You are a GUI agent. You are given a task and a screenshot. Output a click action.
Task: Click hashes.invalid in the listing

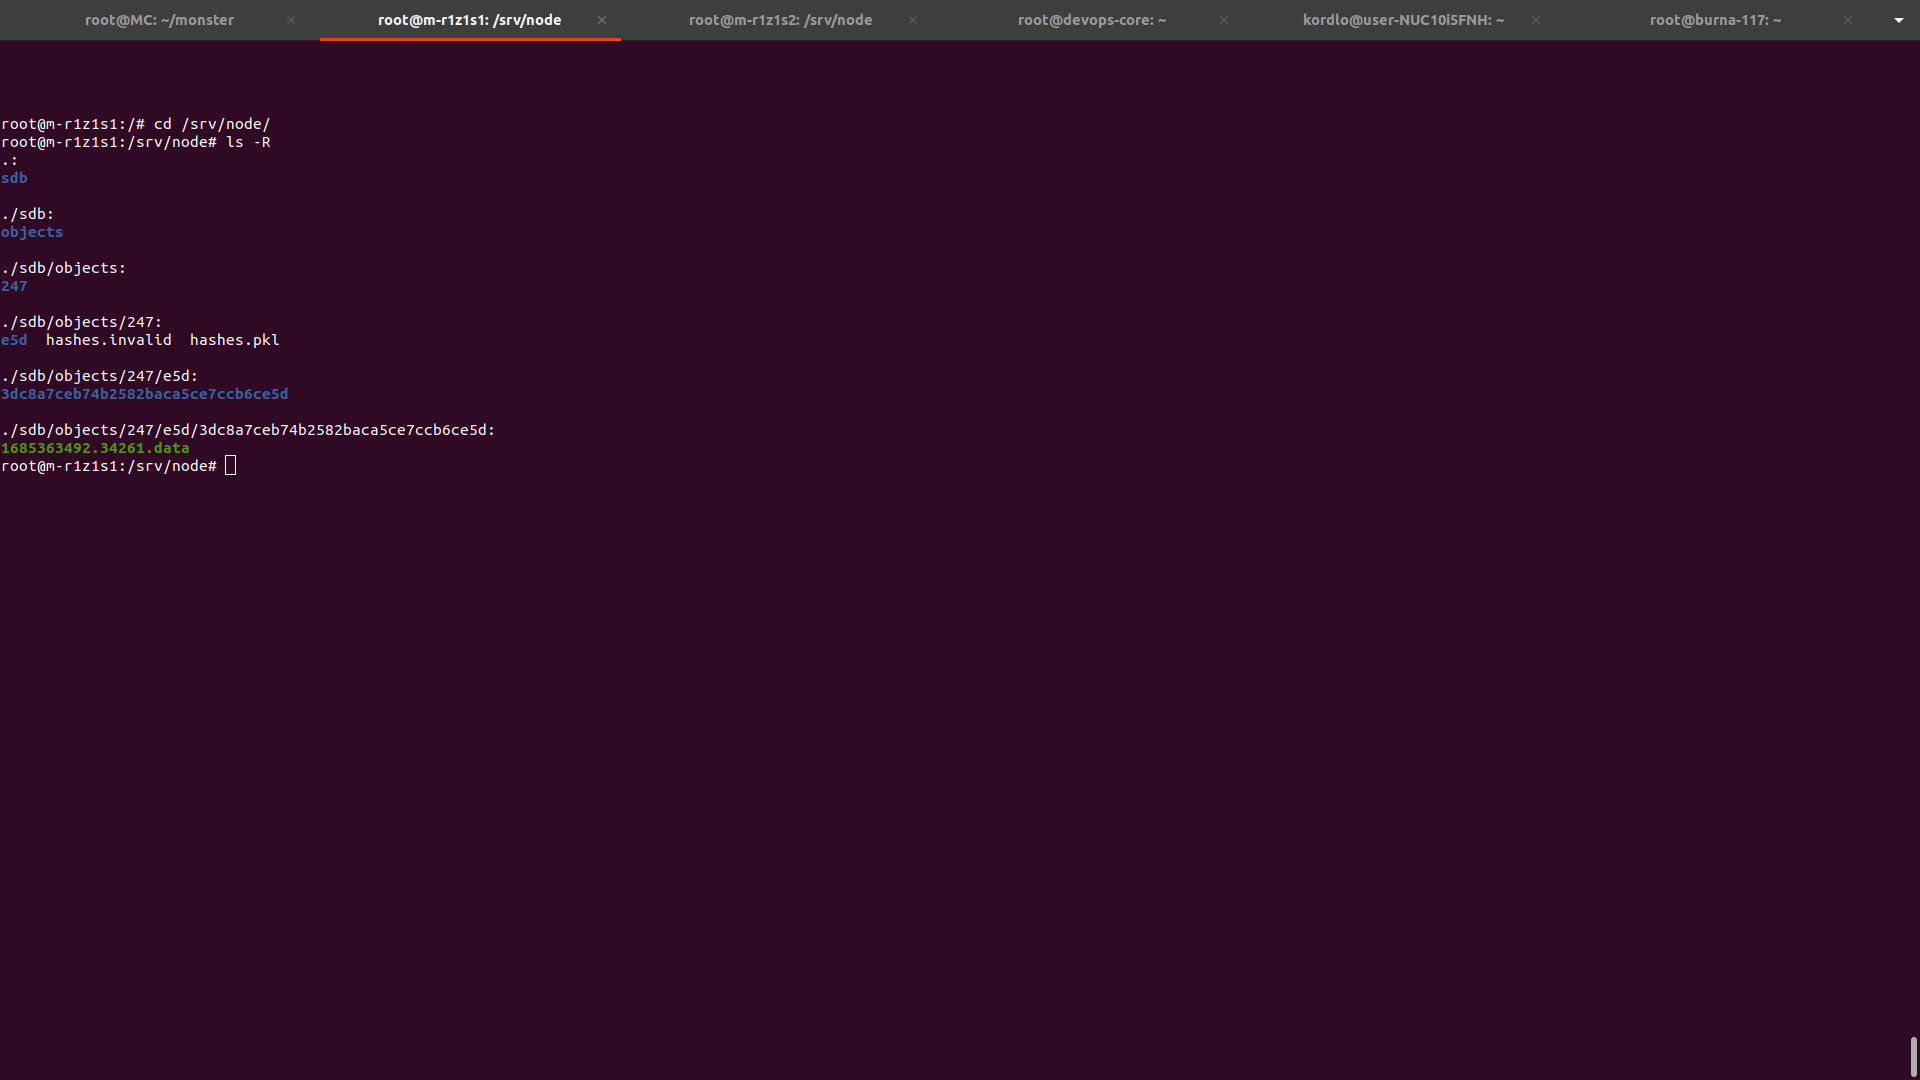108,340
